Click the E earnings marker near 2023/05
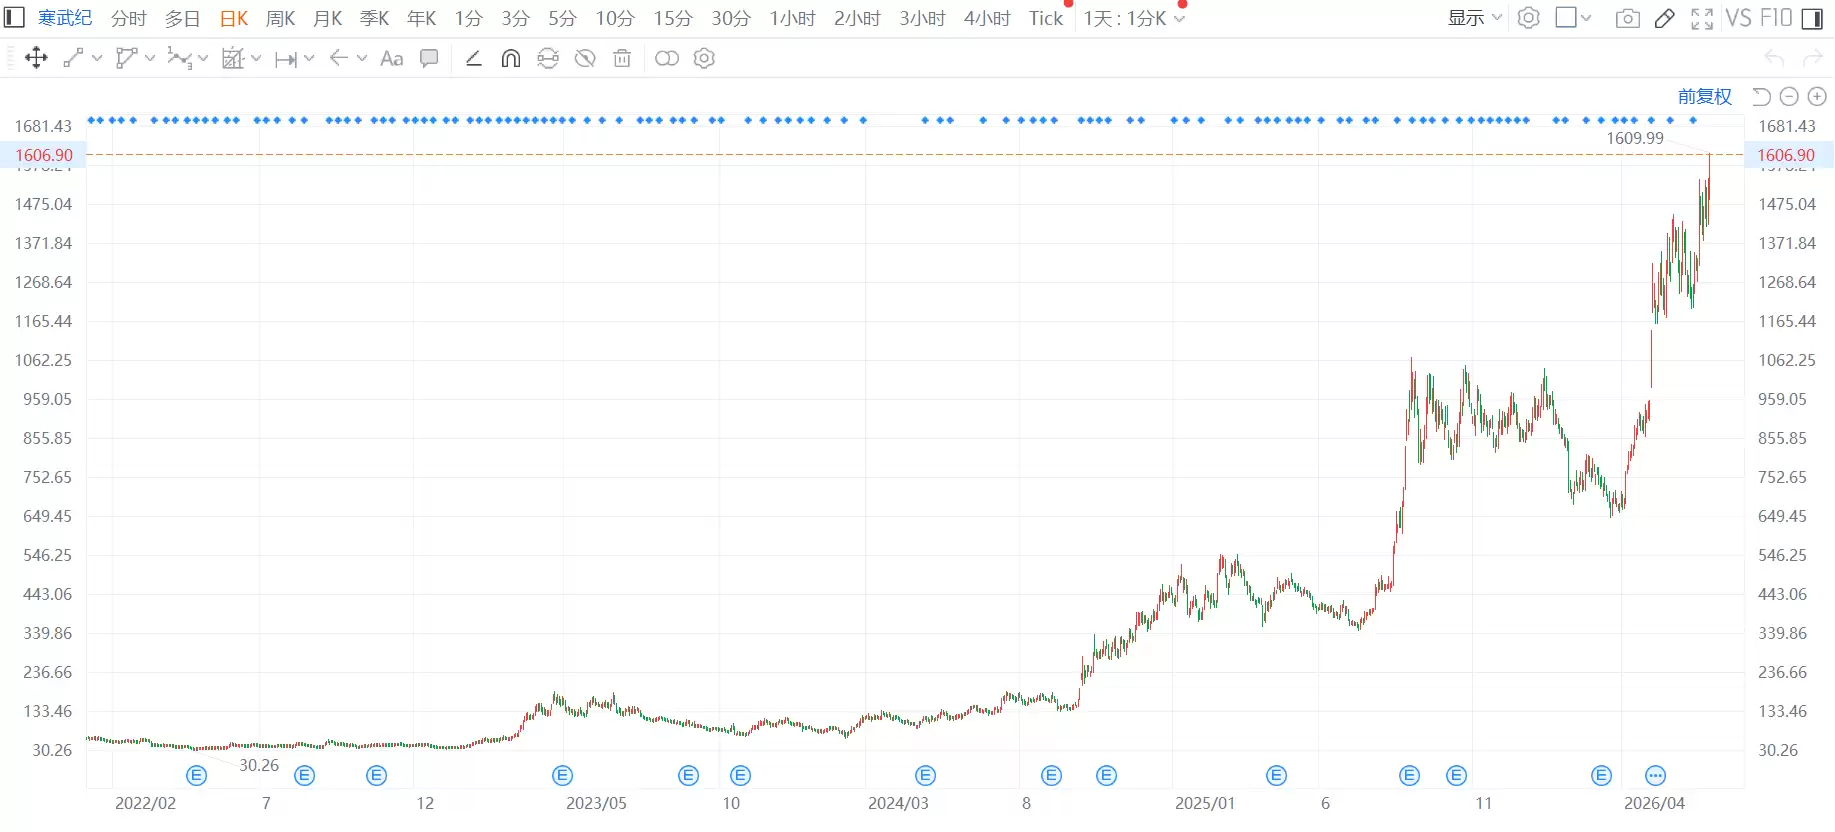1835x832 pixels. tap(562, 775)
